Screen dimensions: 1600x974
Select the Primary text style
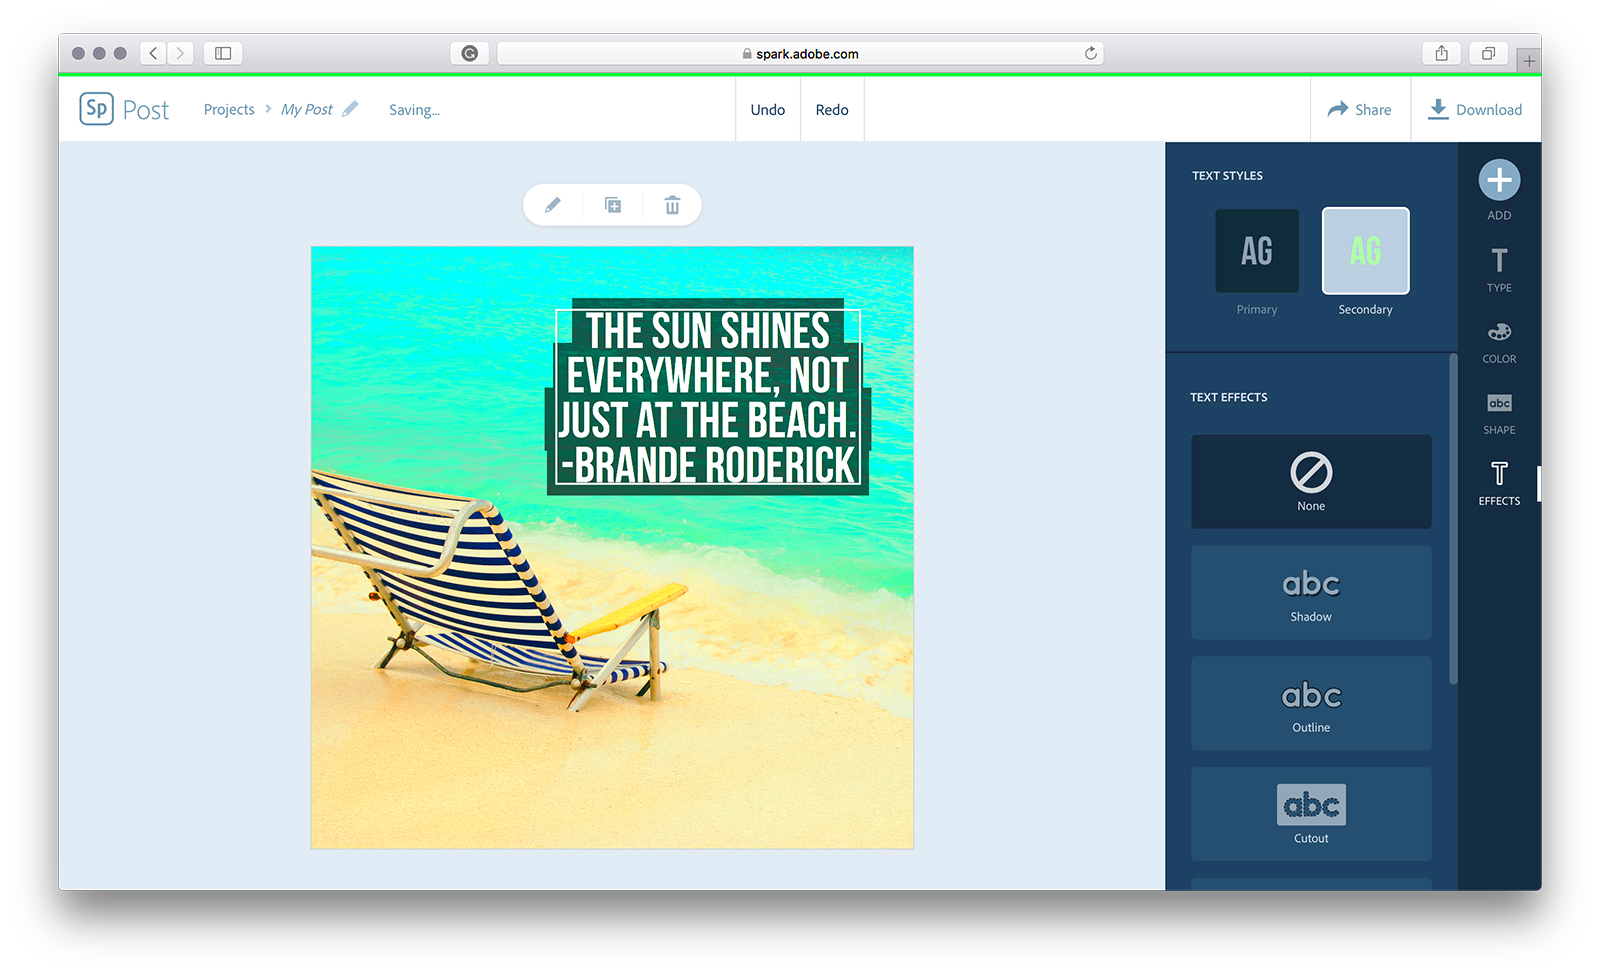(1257, 251)
